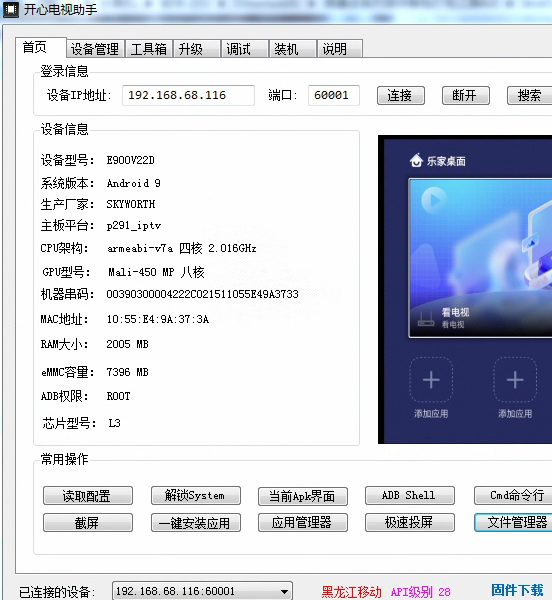Click the 固件下载 link

(517, 590)
